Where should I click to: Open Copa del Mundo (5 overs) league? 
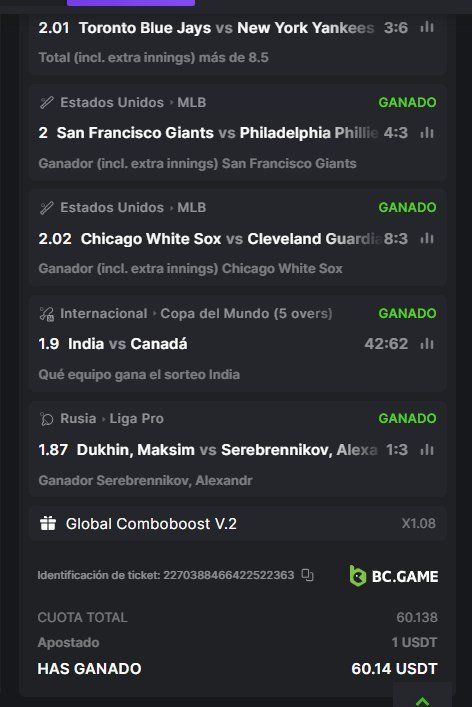point(246,313)
